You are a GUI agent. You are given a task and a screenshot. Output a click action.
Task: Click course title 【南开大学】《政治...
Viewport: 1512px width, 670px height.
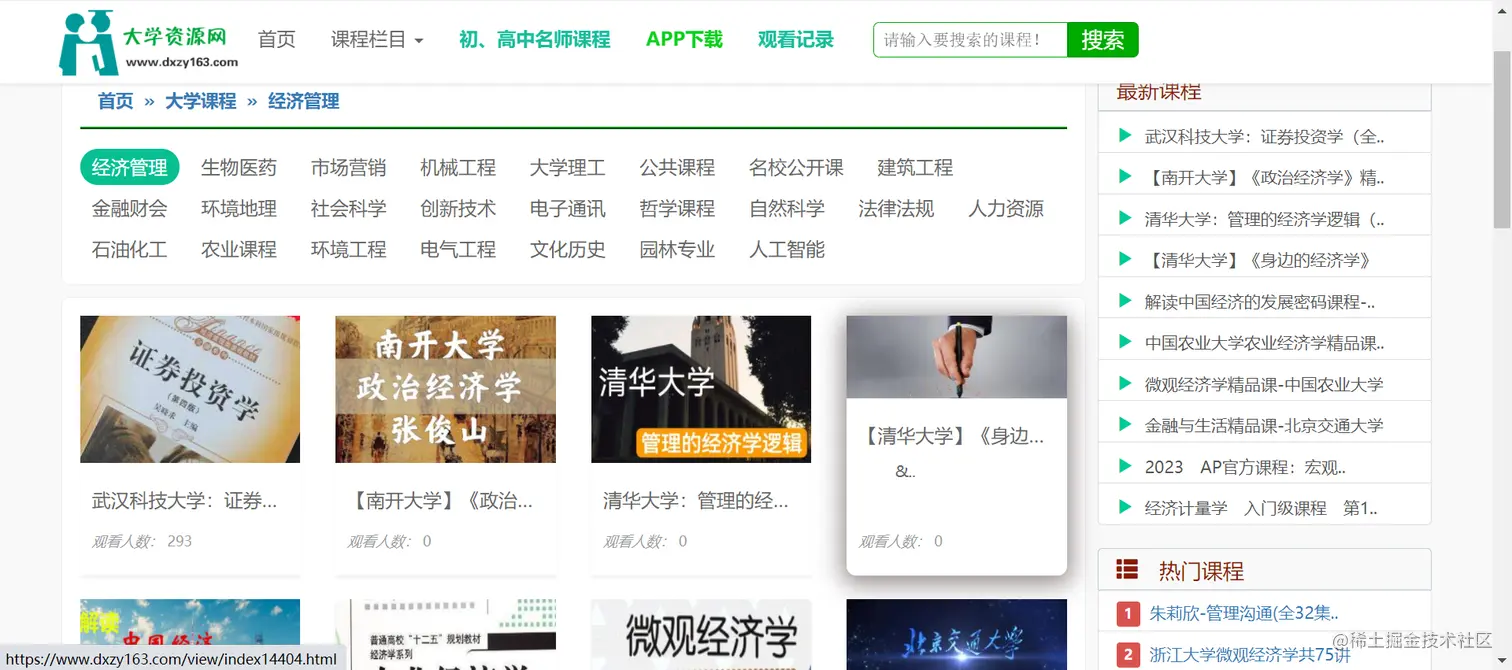pyautogui.click(x=440, y=501)
